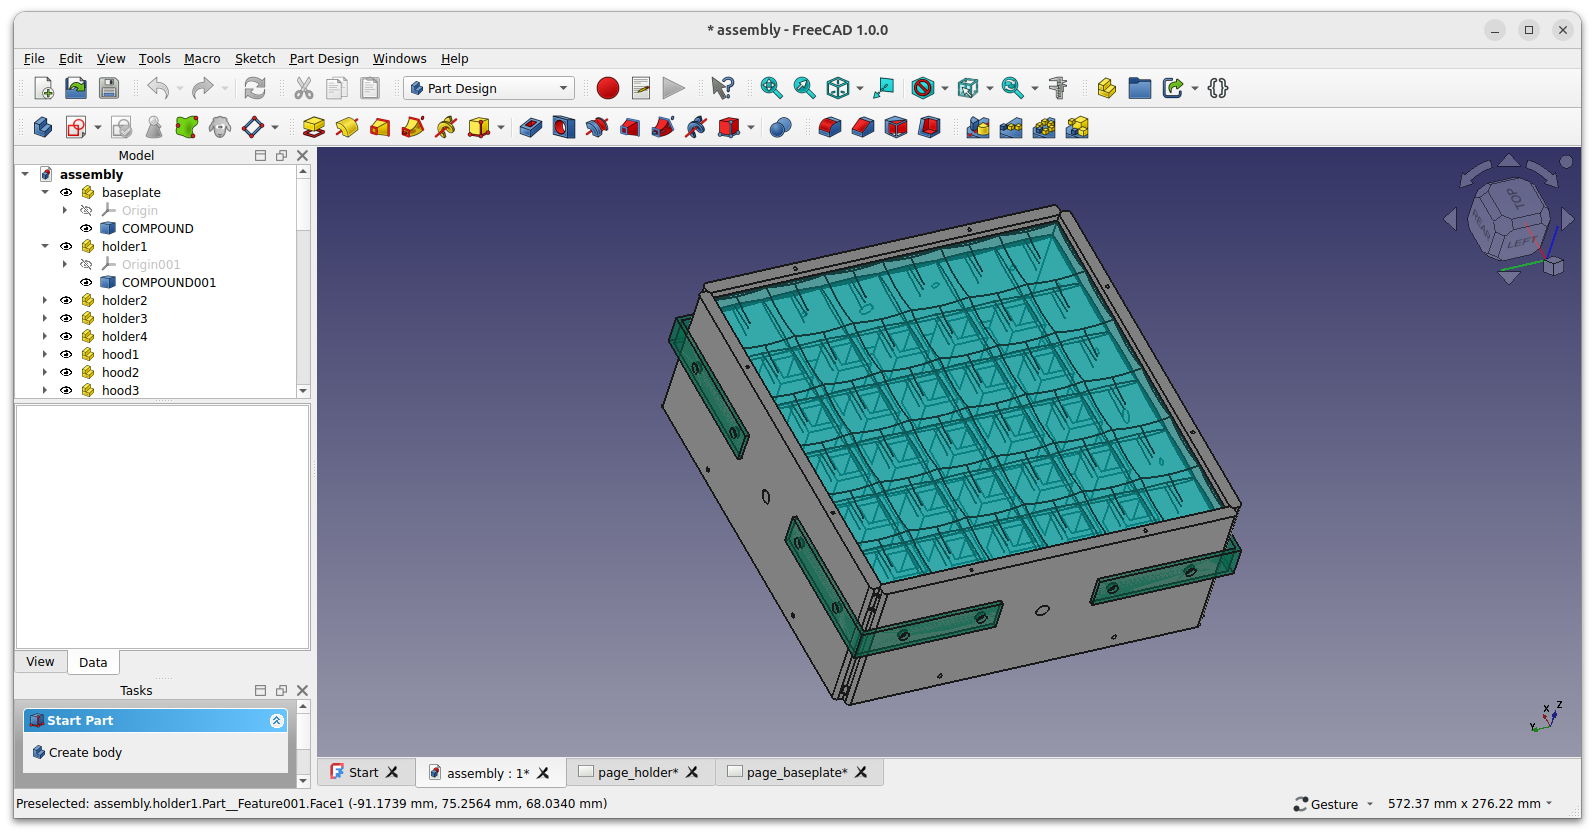The width and height of the screenshot is (1595, 835).
Task: Toggle visibility of holder1
Action: [66, 246]
